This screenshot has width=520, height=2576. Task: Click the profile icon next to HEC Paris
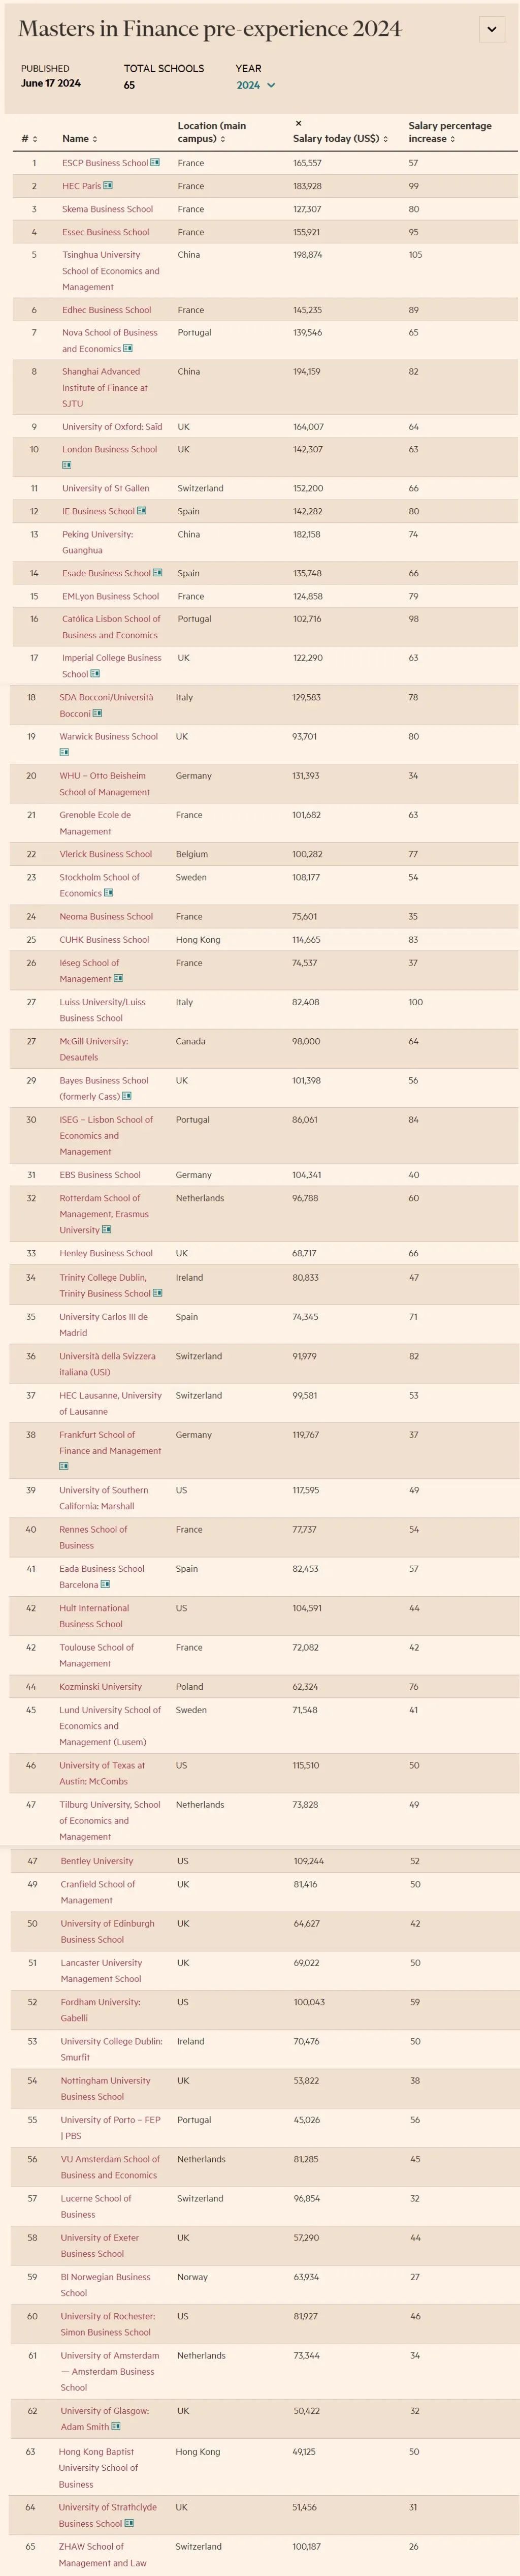(108, 186)
